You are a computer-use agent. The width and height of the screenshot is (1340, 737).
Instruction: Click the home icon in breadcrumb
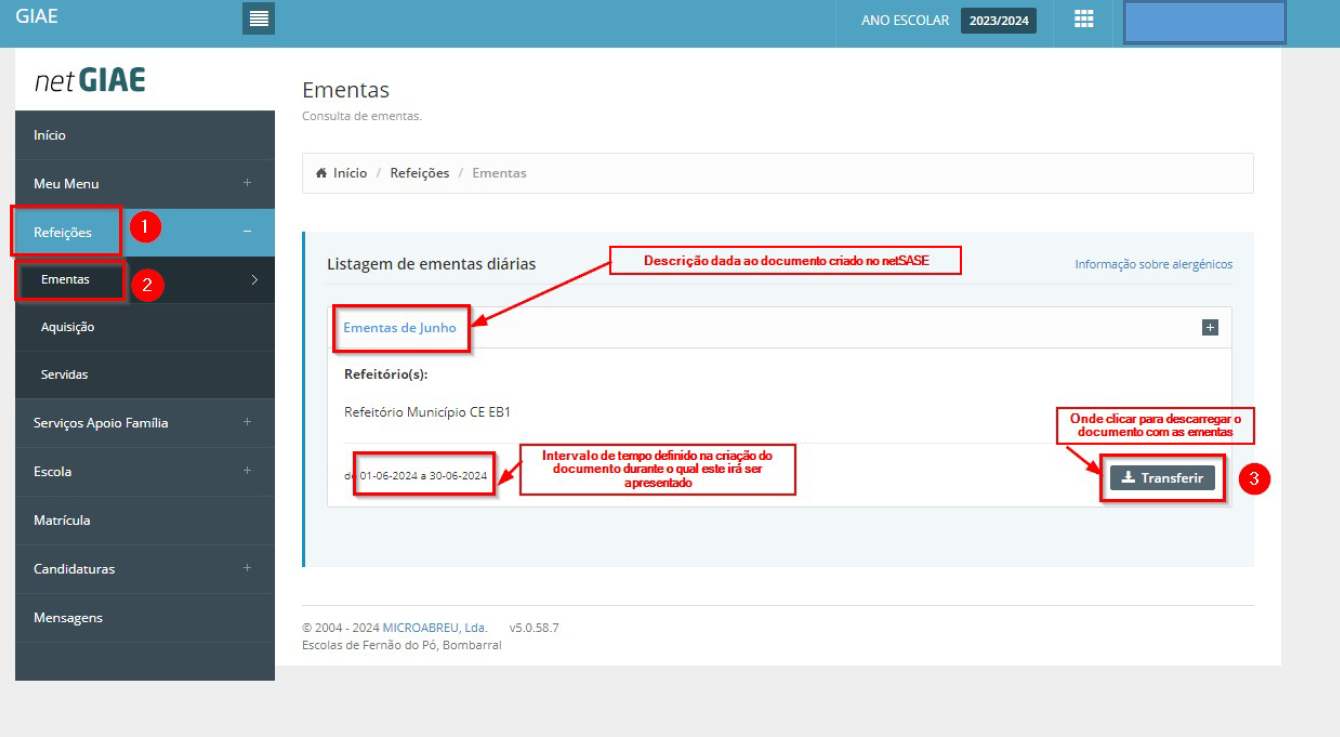[x=322, y=173]
